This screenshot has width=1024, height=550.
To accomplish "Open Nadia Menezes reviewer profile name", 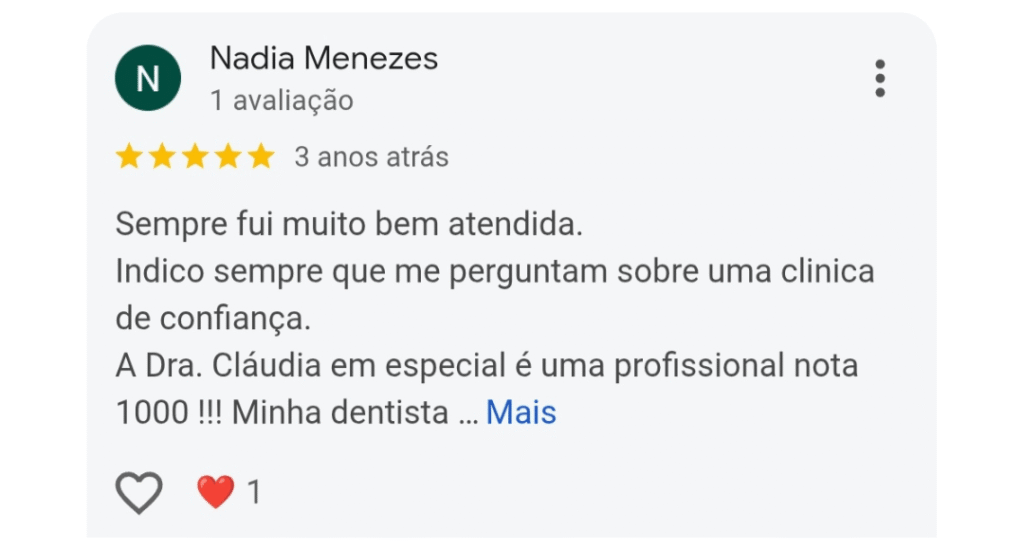I will tap(324, 59).
